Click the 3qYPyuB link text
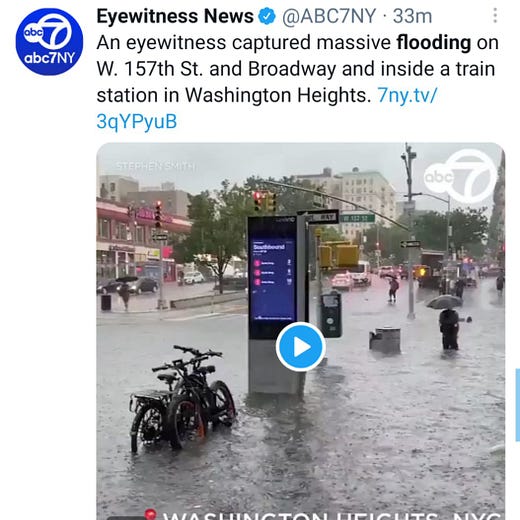This screenshot has width=520, height=520. [x=137, y=122]
